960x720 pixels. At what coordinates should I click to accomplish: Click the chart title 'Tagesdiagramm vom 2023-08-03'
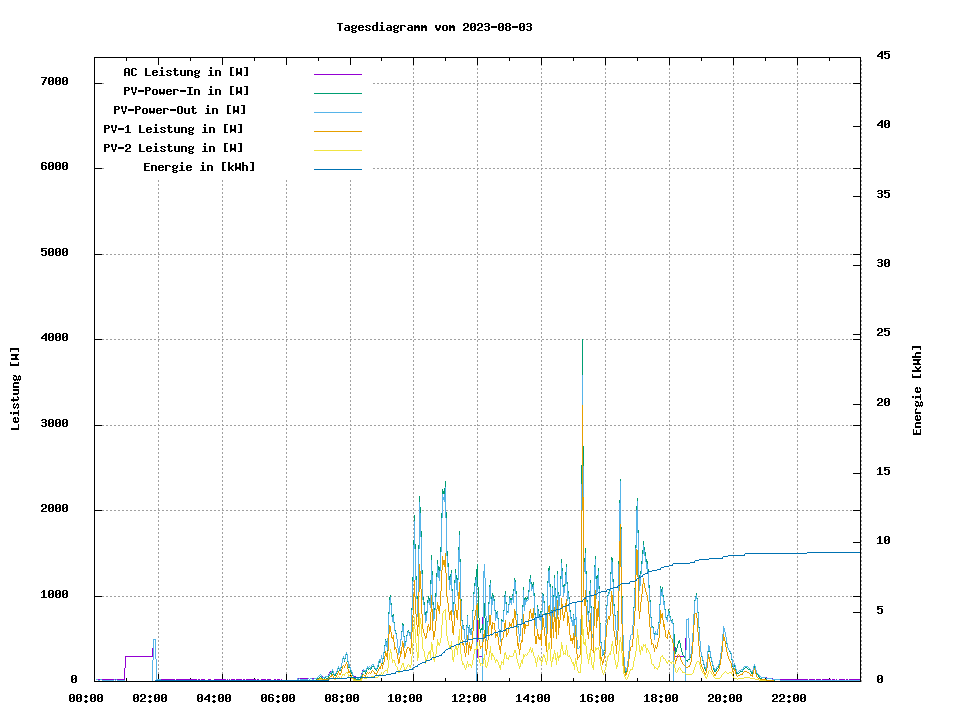tap(434, 27)
